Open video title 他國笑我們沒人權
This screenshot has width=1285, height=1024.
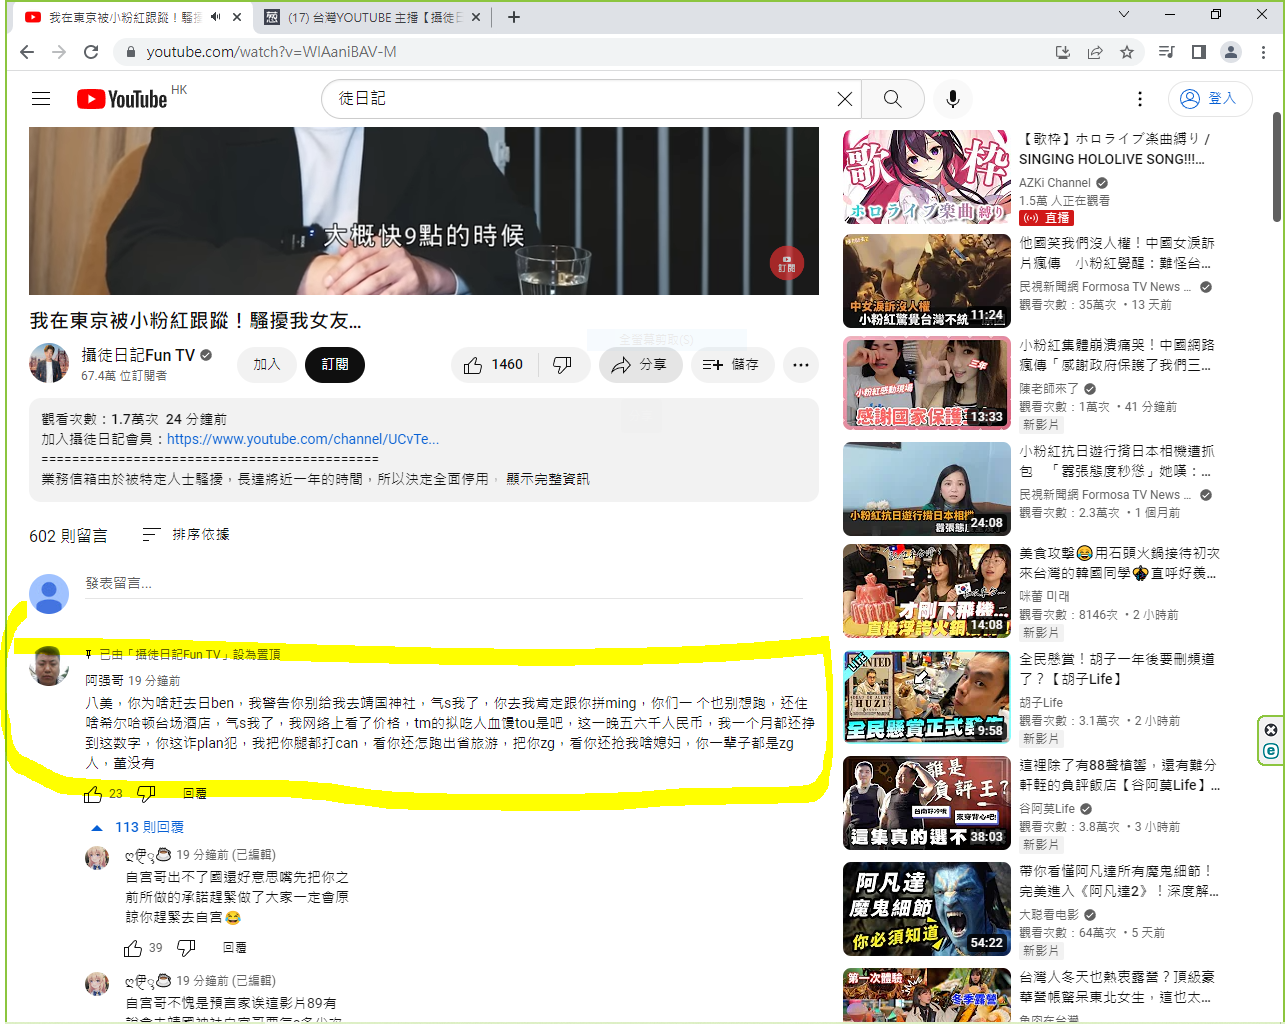pos(1117,253)
